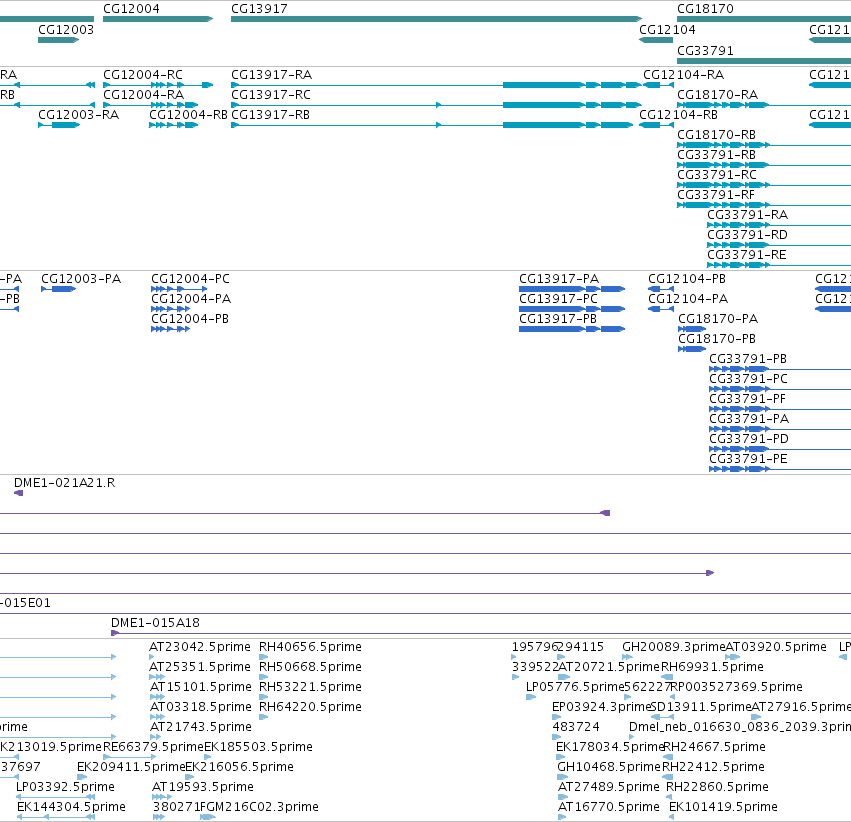Click EST label RH64220.5prime
851x822 pixels.
pyautogui.click(x=310, y=708)
